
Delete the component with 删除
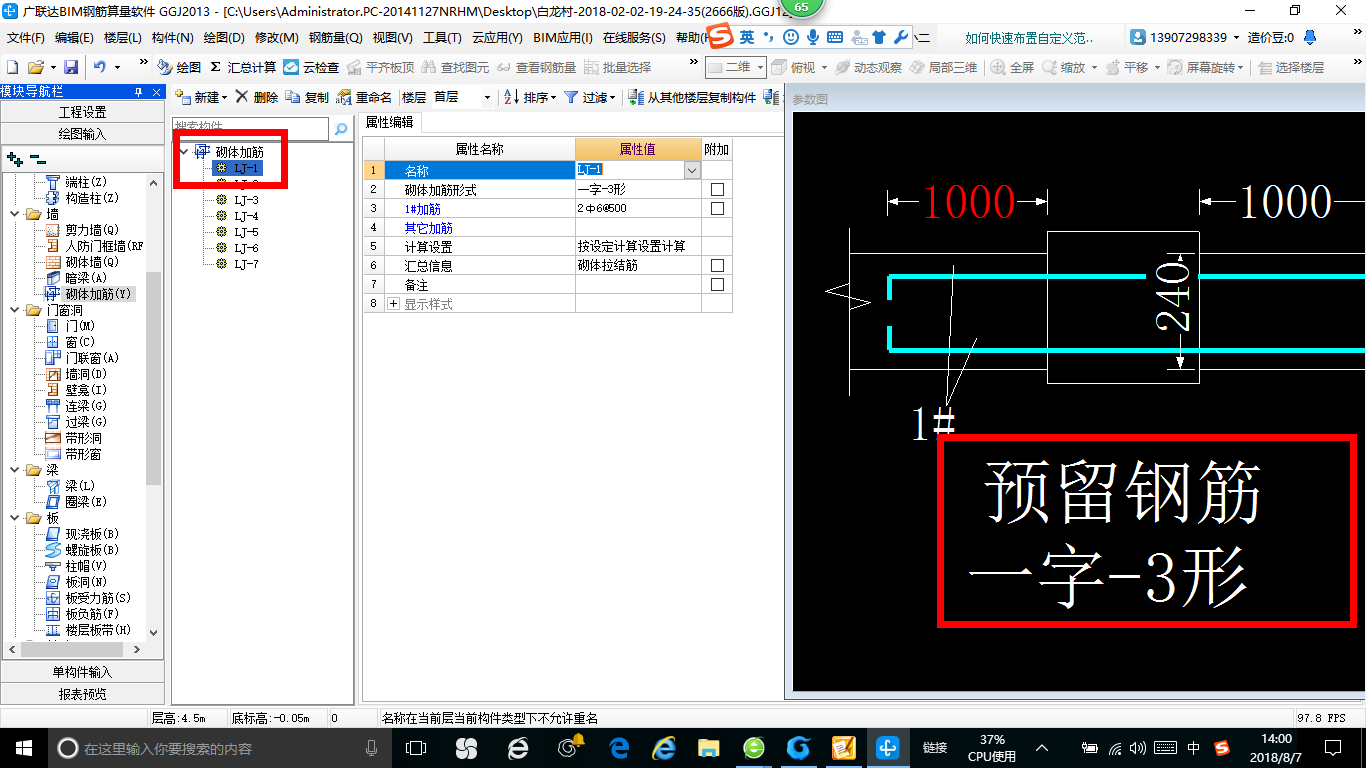click(257, 97)
